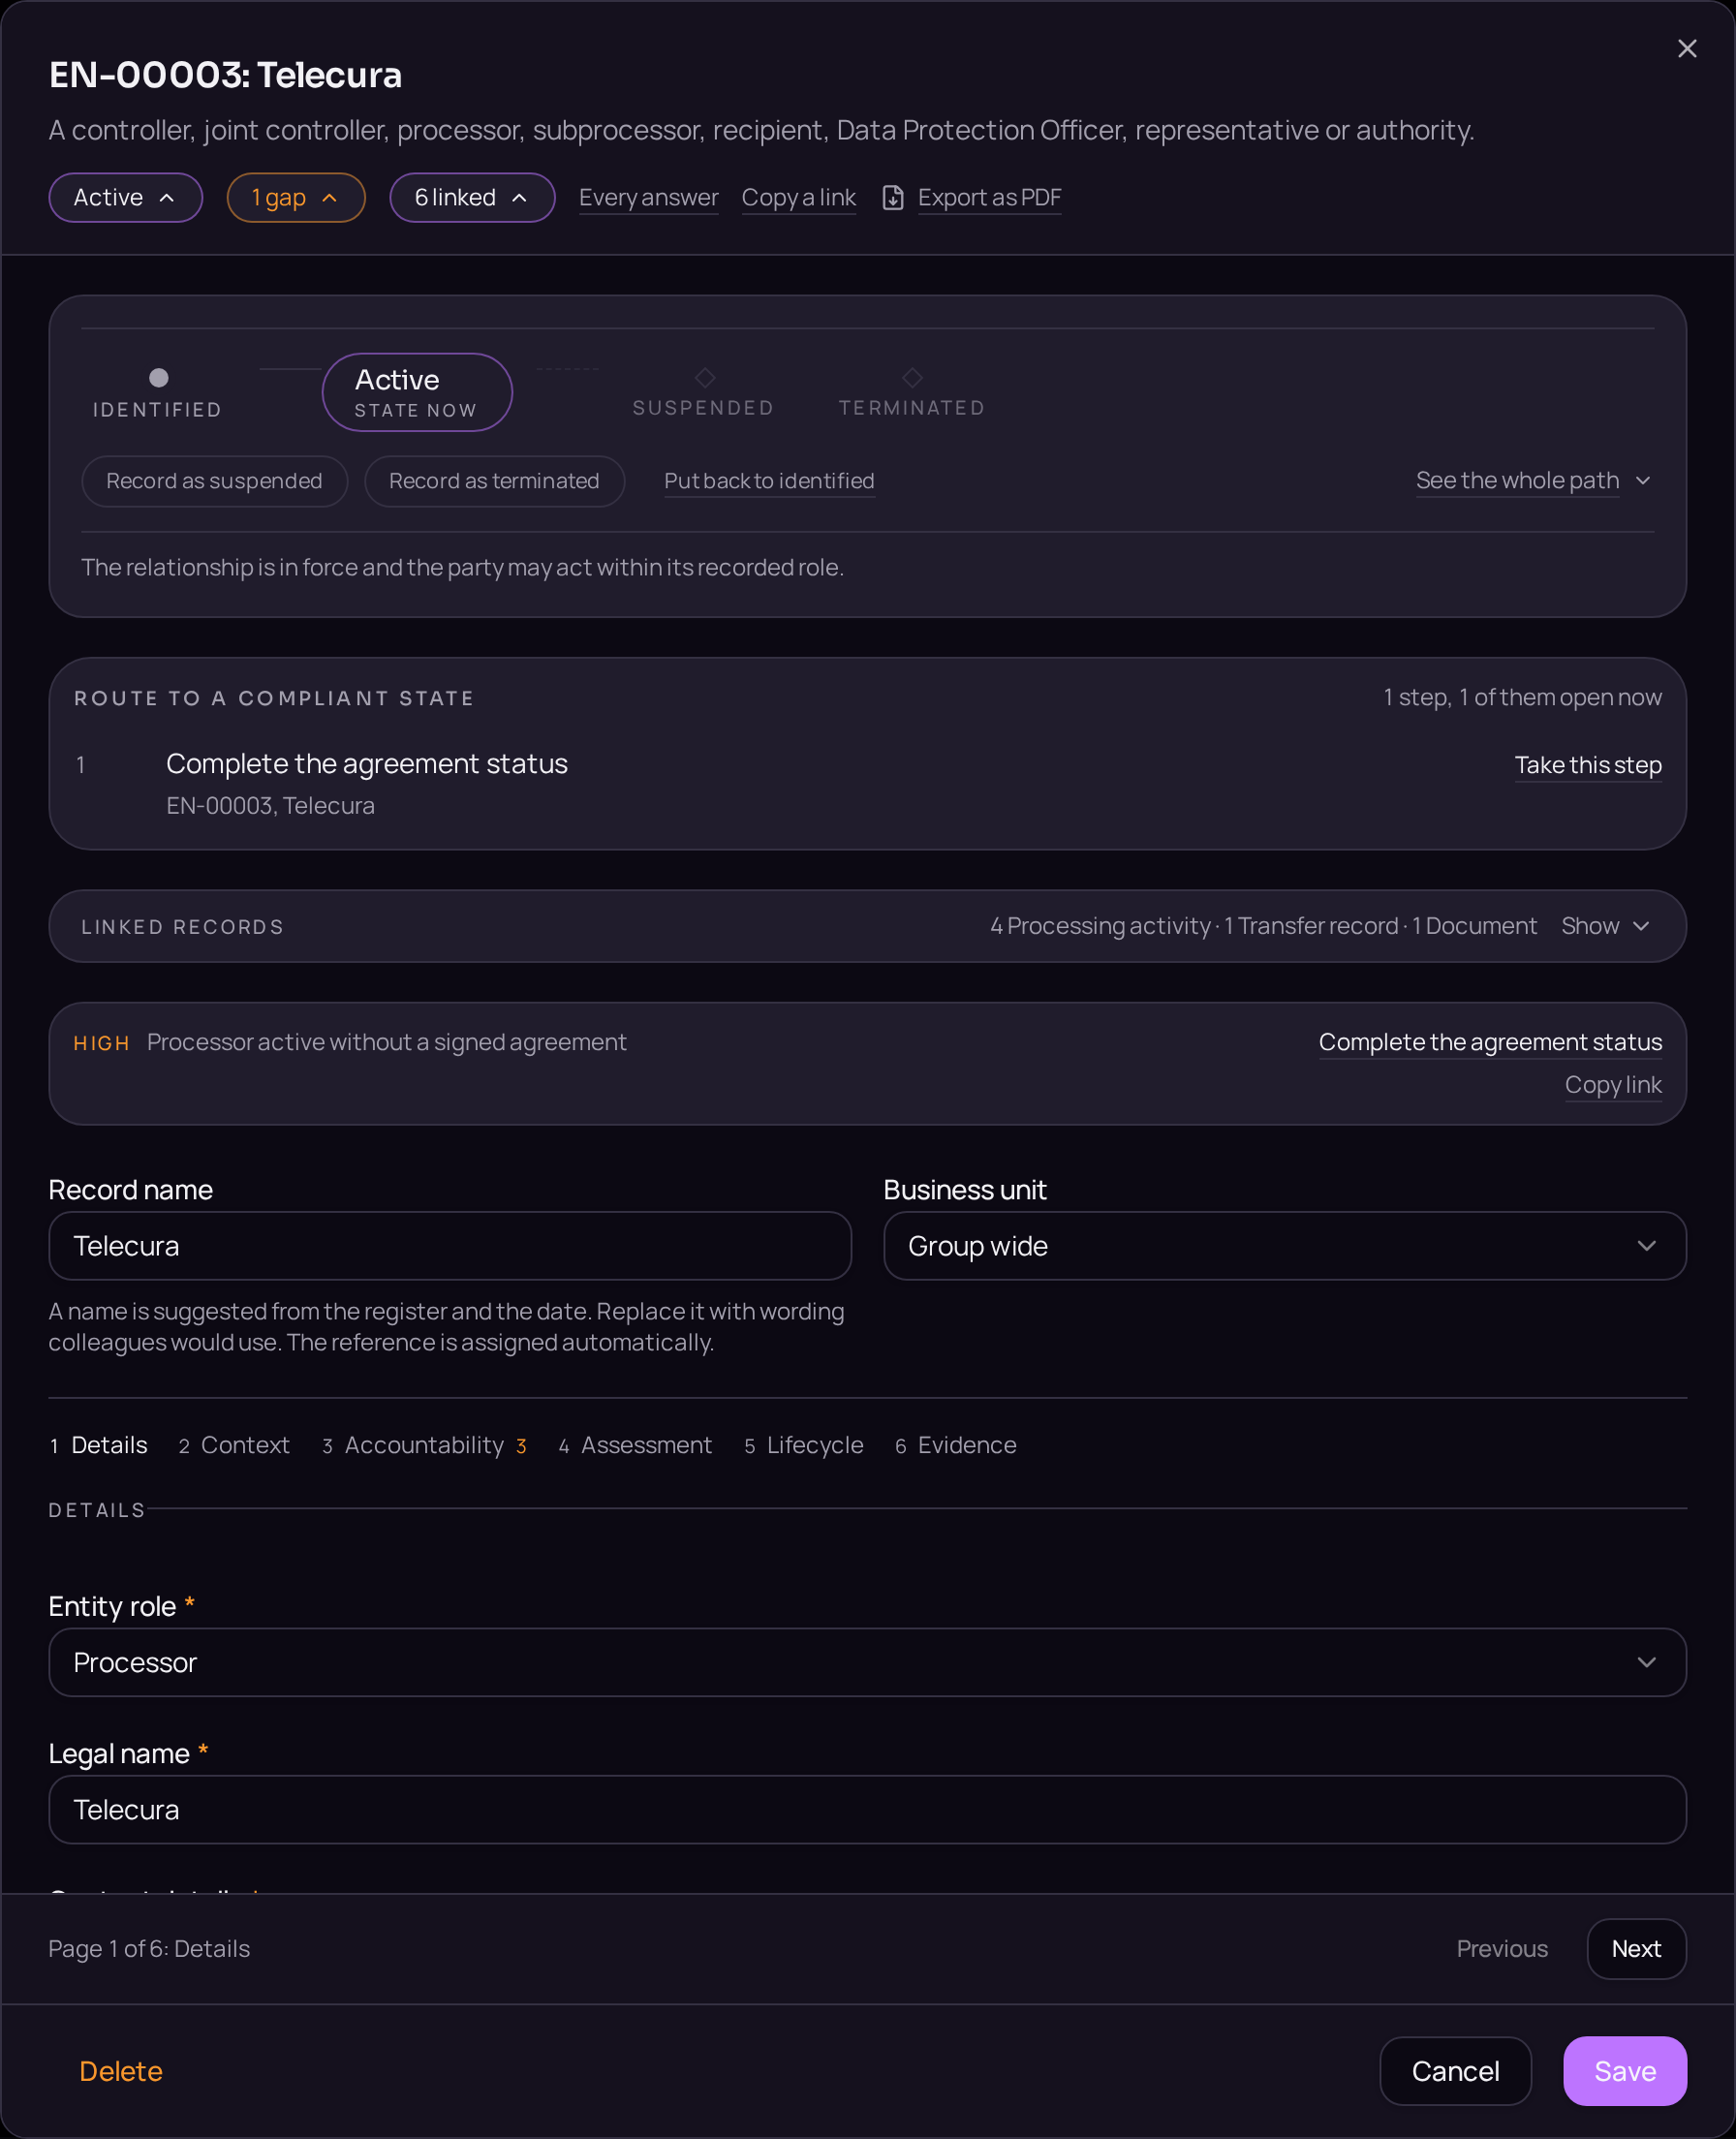Click into the Legal name field
Image resolution: width=1736 pixels, height=2139 pixels.
click(x=867, y=1810)
